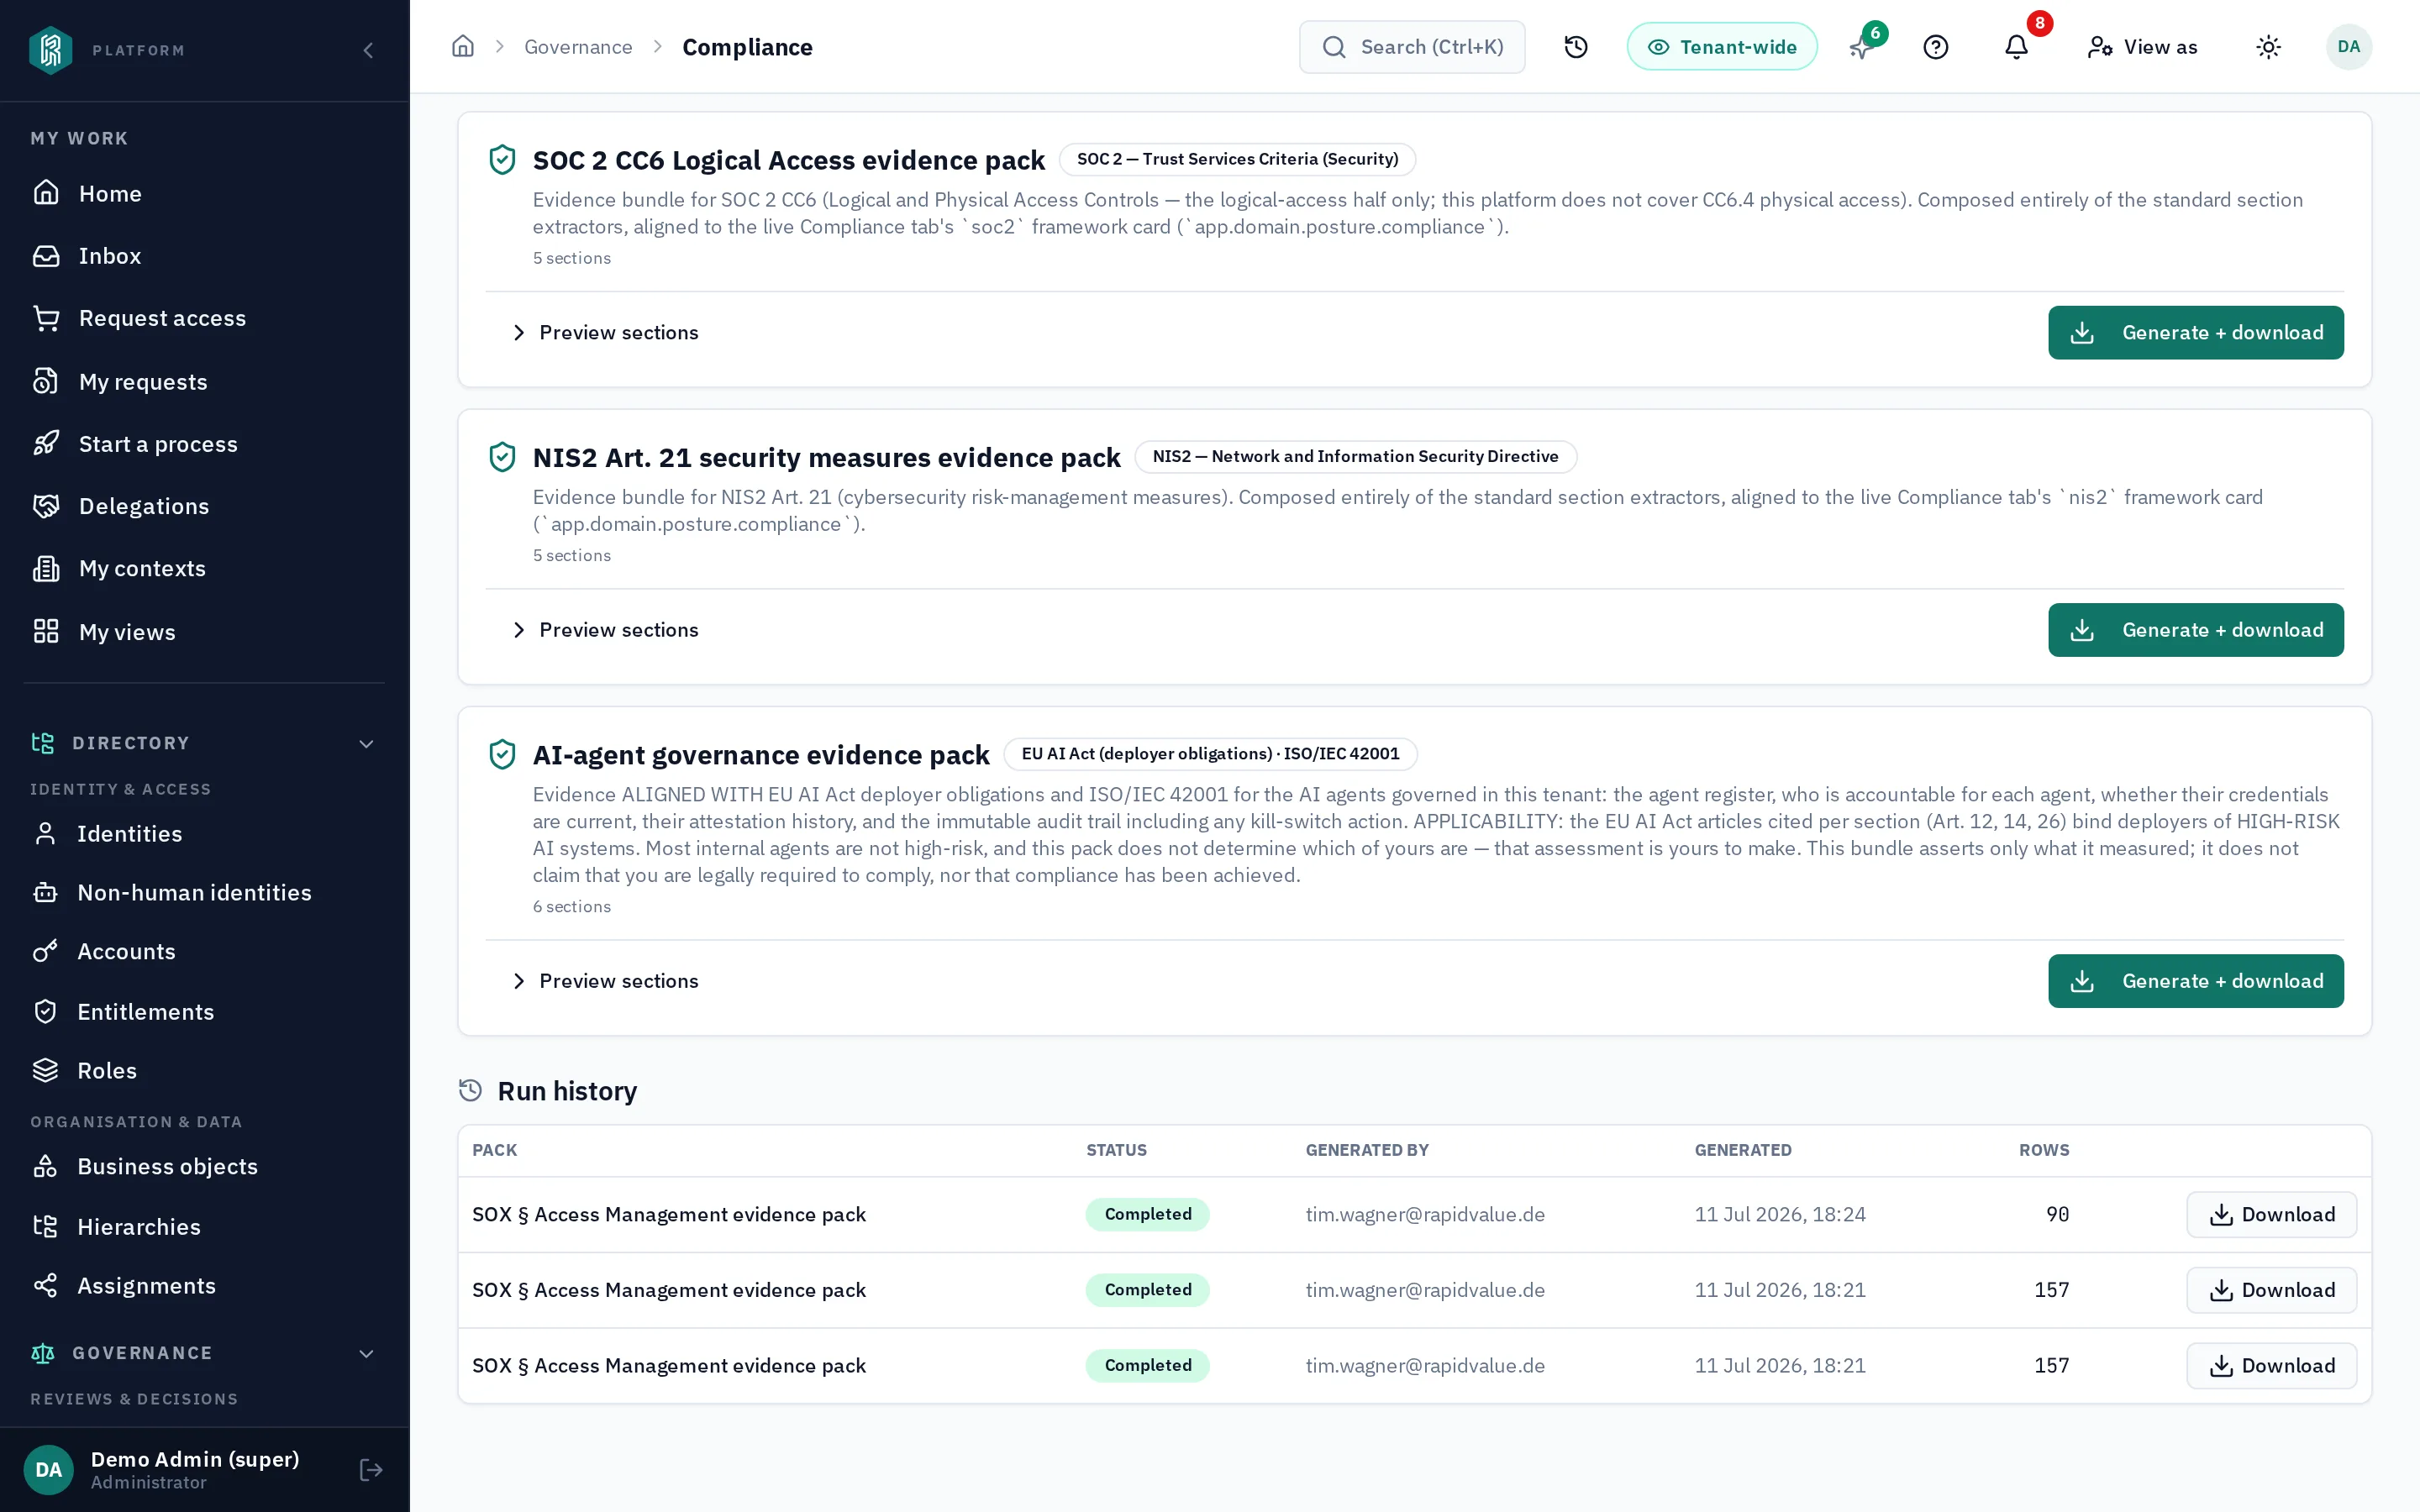Collapse the sidebar with the chevron

(x=368, y=50)
